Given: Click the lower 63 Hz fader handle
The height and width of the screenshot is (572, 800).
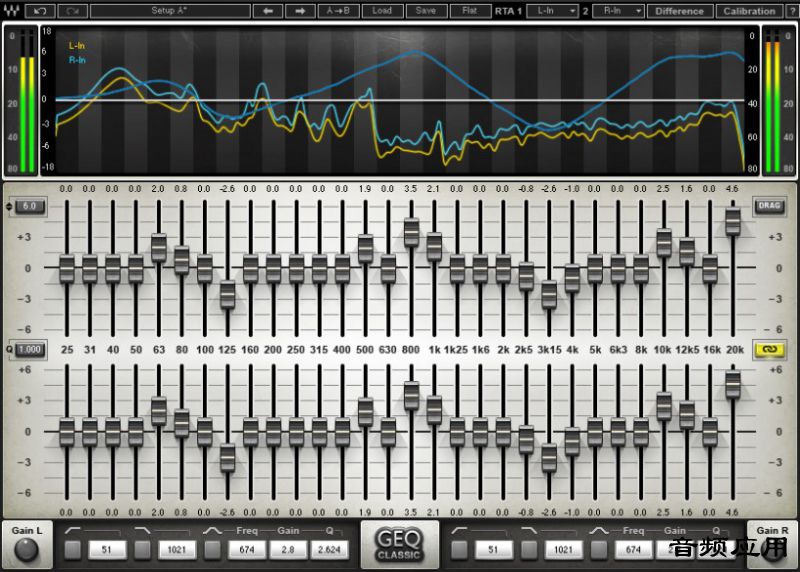Looking at the screenshot, I should coord(159,411).
